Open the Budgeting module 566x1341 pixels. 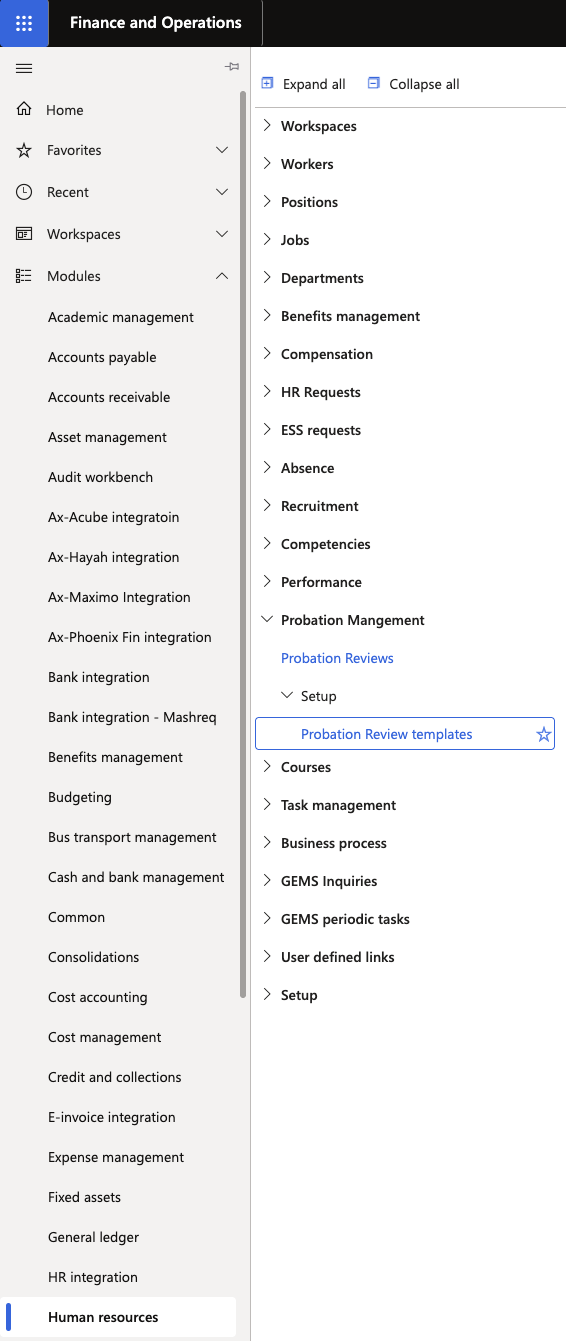[80, 797]
